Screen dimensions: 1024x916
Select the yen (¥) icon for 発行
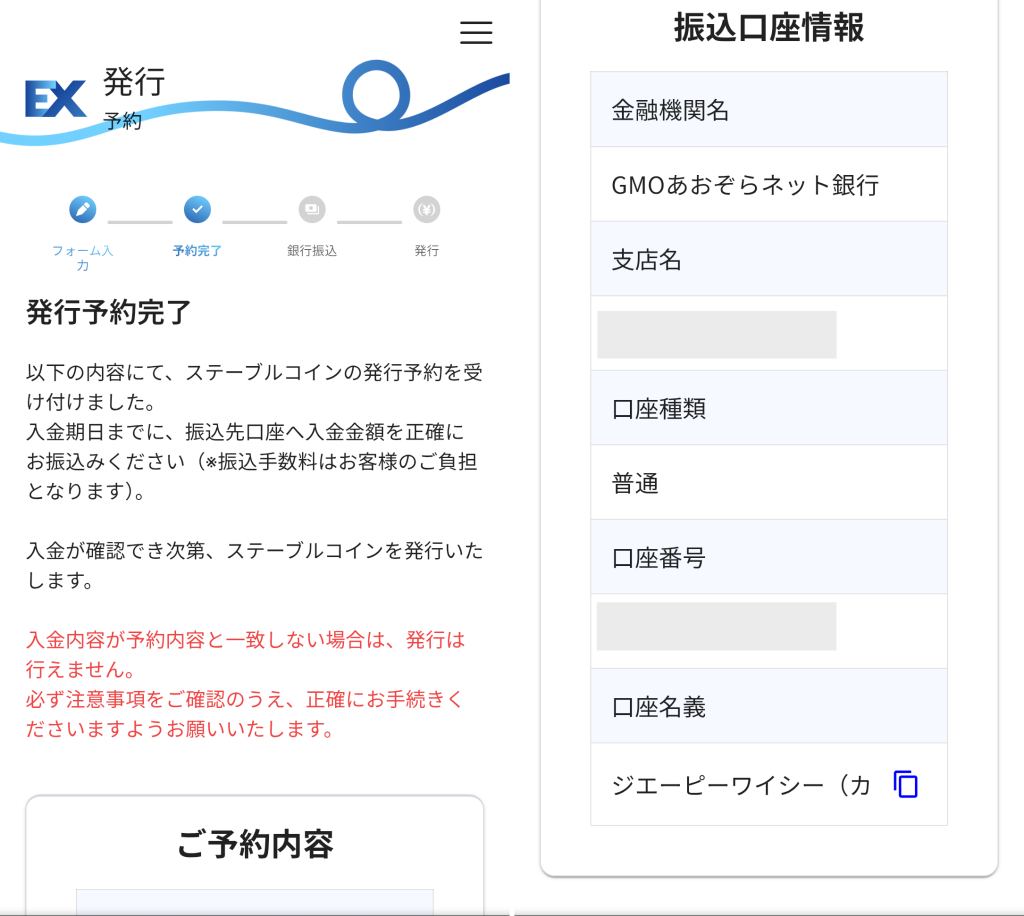427,210
